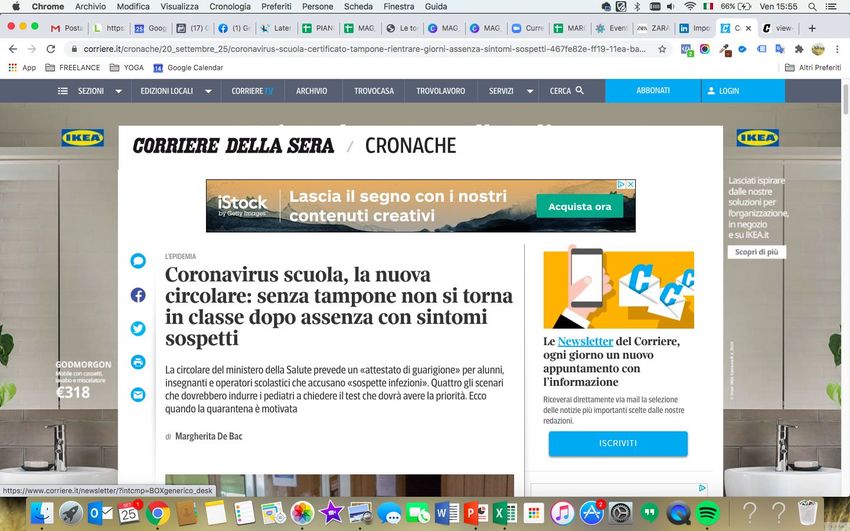Send the article via the email icon

(x=138, y=395)
